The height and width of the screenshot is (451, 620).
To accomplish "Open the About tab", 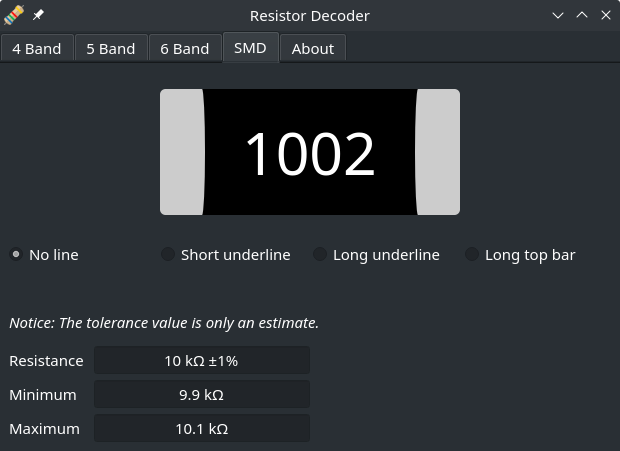I will [313, 48].
